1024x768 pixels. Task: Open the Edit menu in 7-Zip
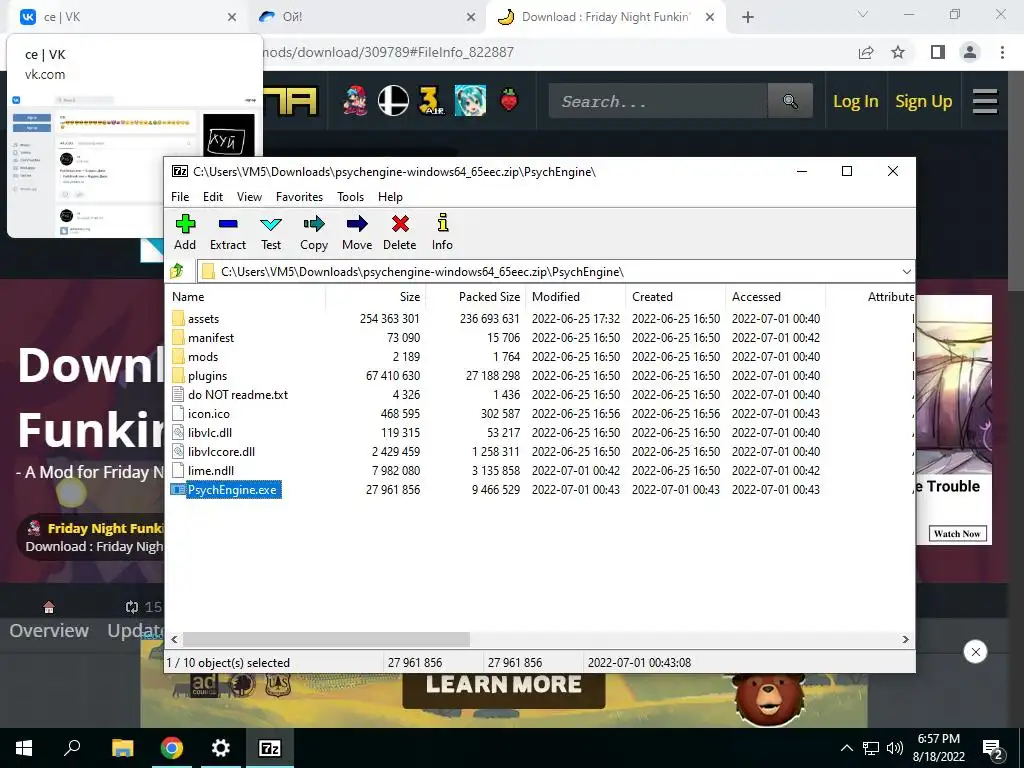[x=213, y=197]
